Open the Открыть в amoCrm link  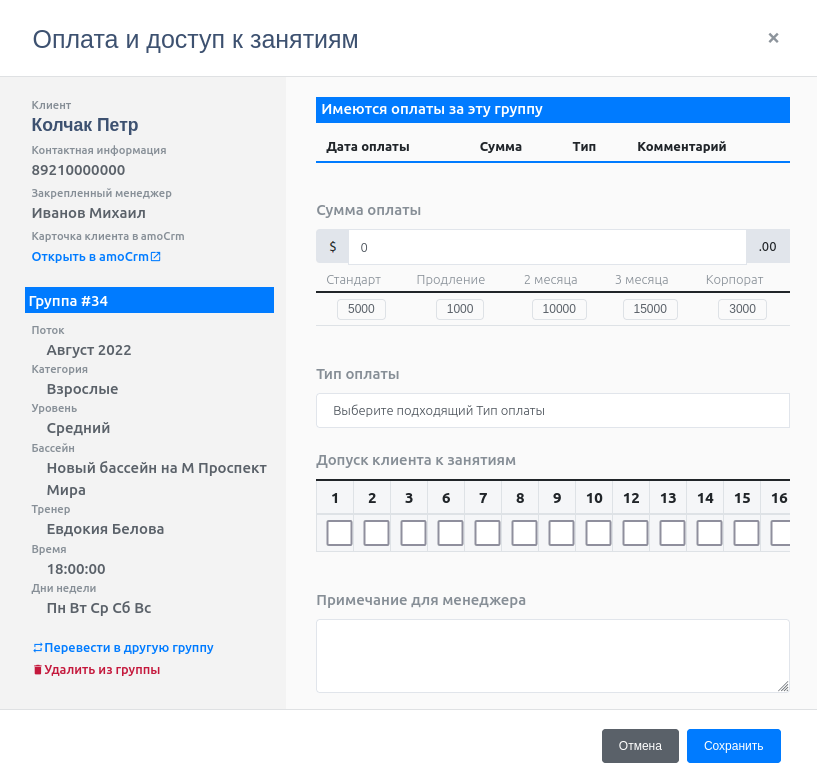coord(90,256)
